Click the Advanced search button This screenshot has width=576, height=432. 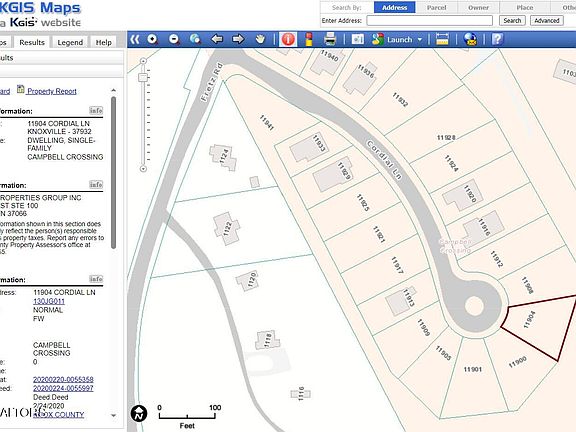[547, 21]
